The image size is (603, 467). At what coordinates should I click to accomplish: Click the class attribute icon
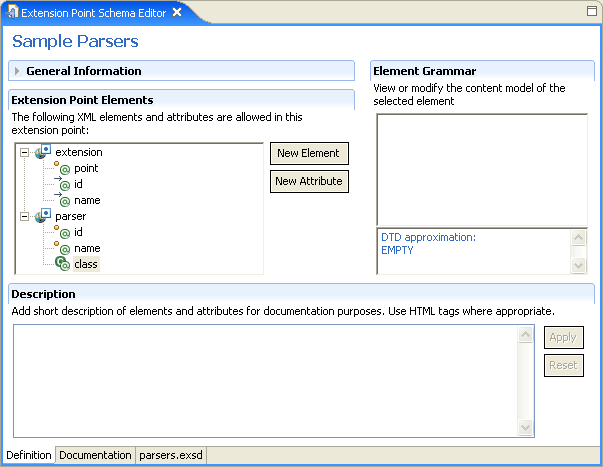pyautogui.click(x=62, y=264)
